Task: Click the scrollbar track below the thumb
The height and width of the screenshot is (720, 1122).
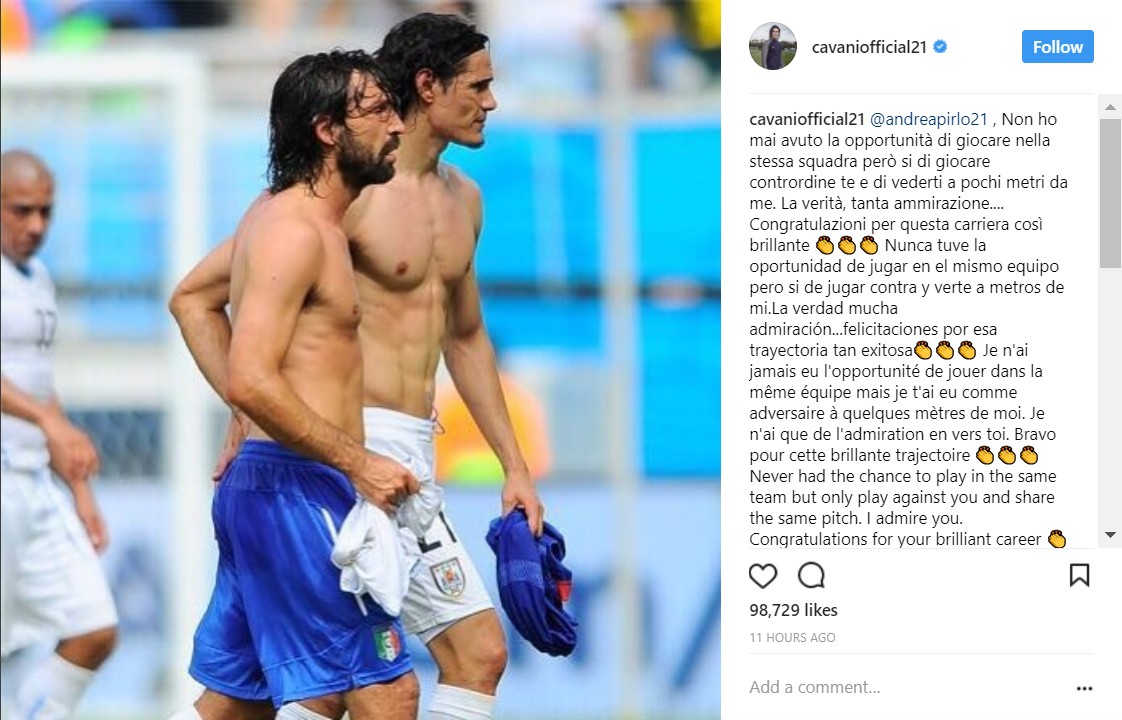Action: coord(1110,396)
